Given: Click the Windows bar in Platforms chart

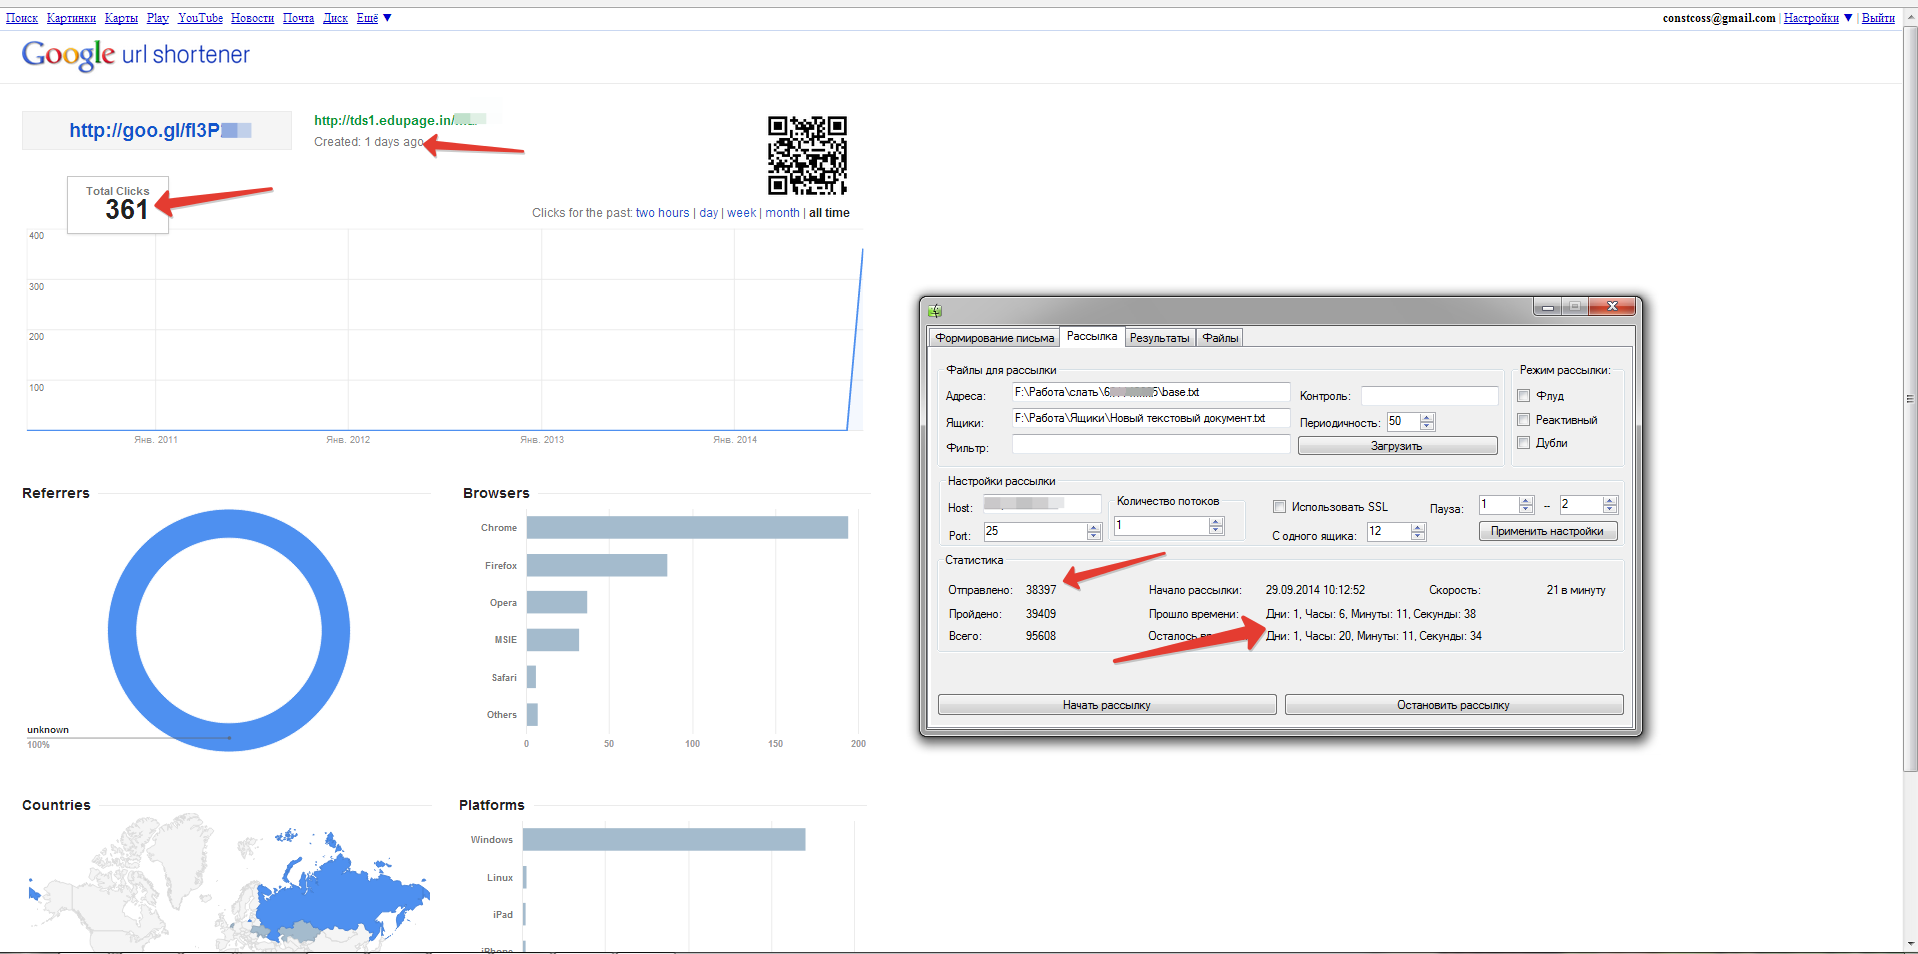Looking at the screenshot, I should (664, 839).
